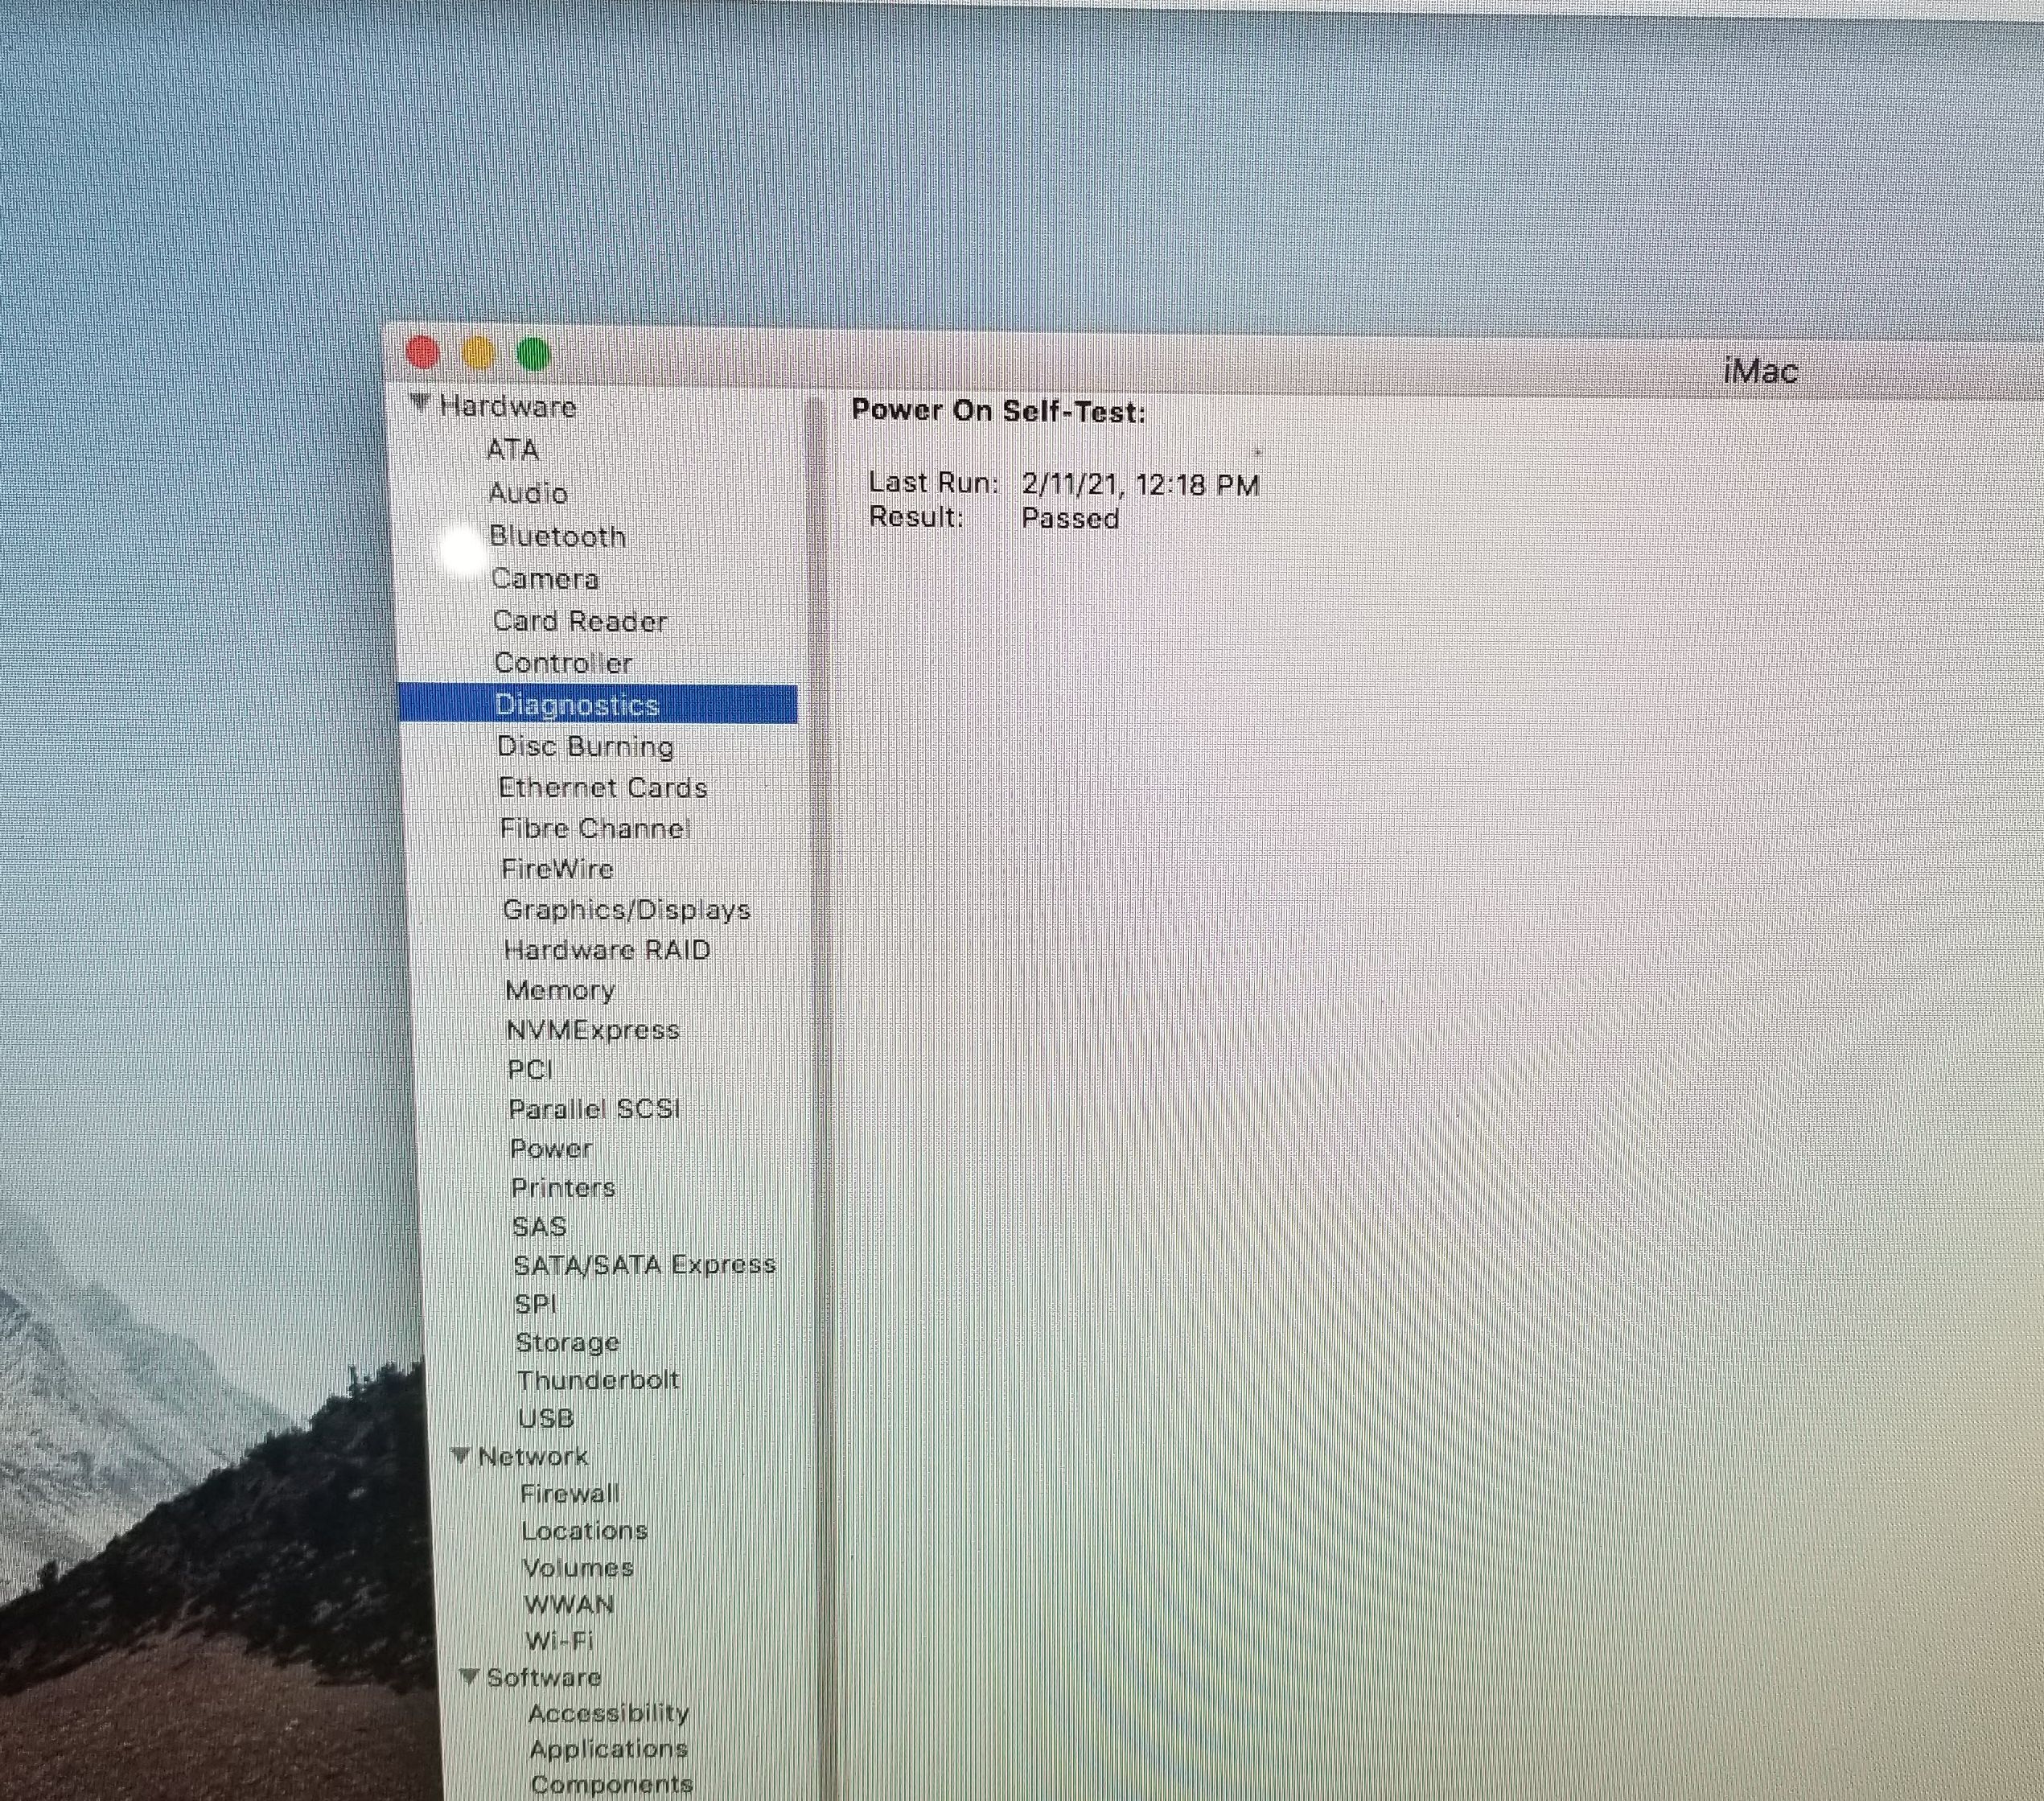Select SATA/SATA Express entry
The image size is (2044, 1801).
coord(644,1265)
